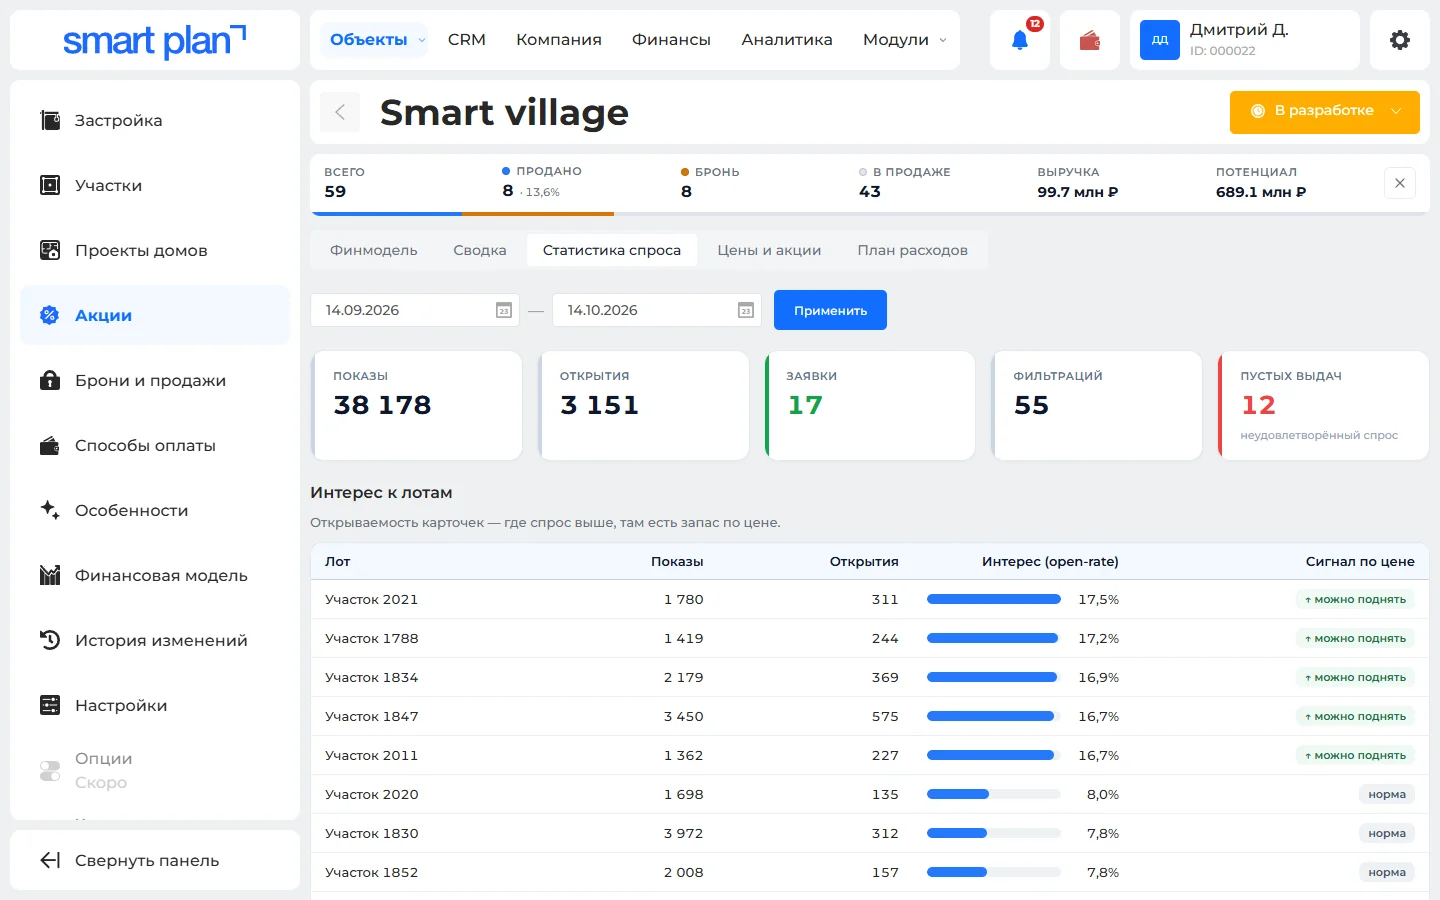Open История изменений section
1440x900 pixels.
click(155, 640)
